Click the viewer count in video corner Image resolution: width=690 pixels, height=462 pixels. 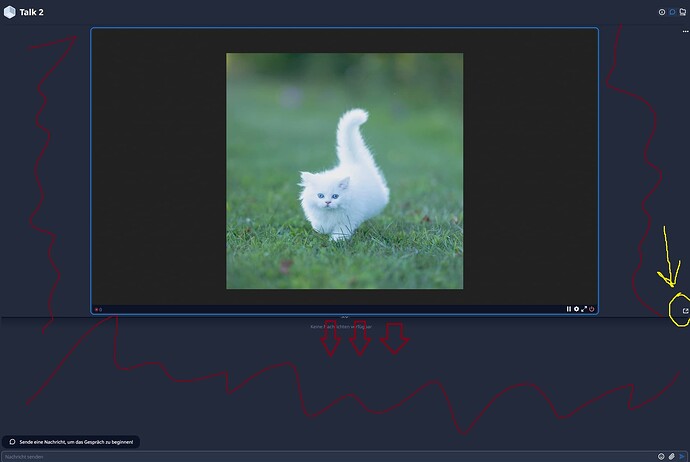click(98, 309)
